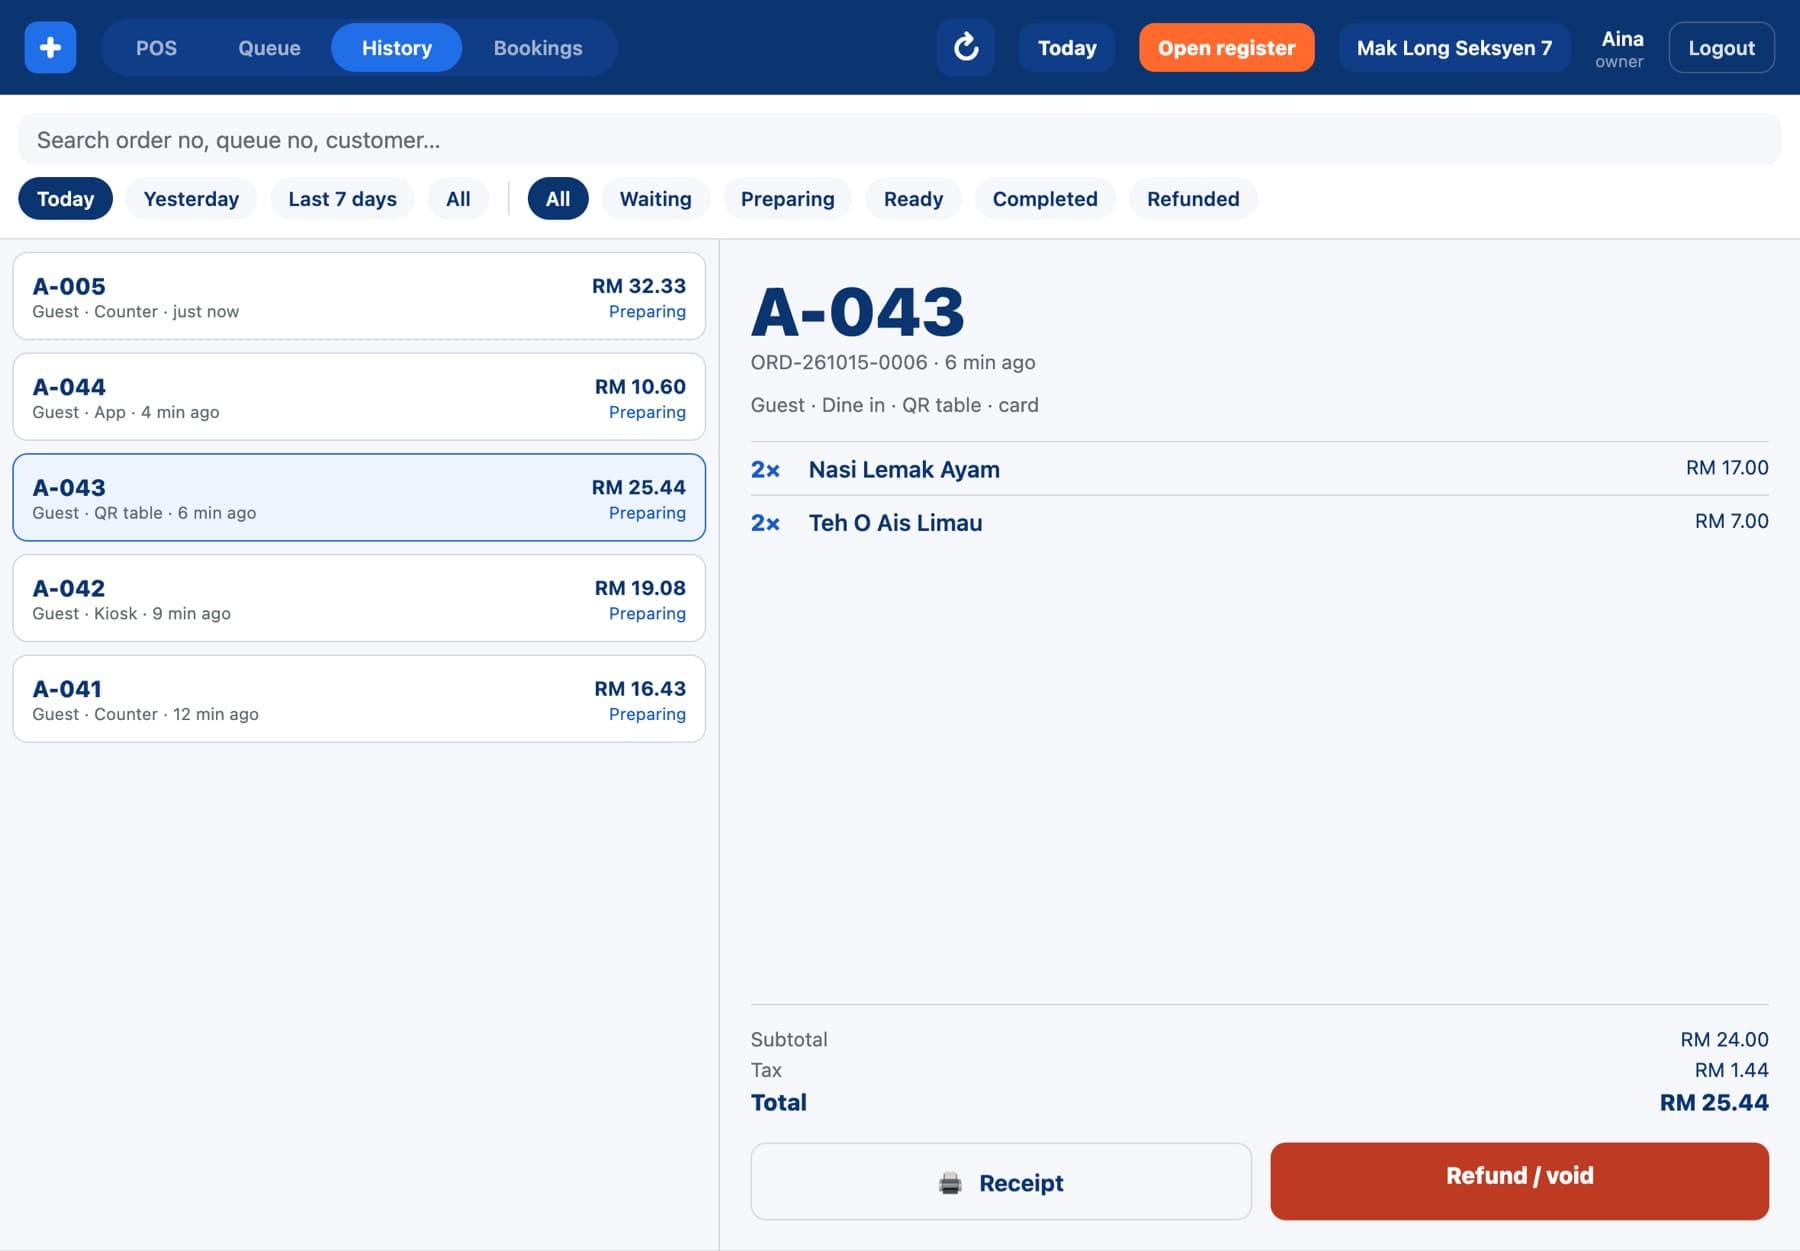This screenshot has width=1800, height=1251.
Task: Switch to the Queue tab
Action: pyautogui.click(x=269, y=47)
